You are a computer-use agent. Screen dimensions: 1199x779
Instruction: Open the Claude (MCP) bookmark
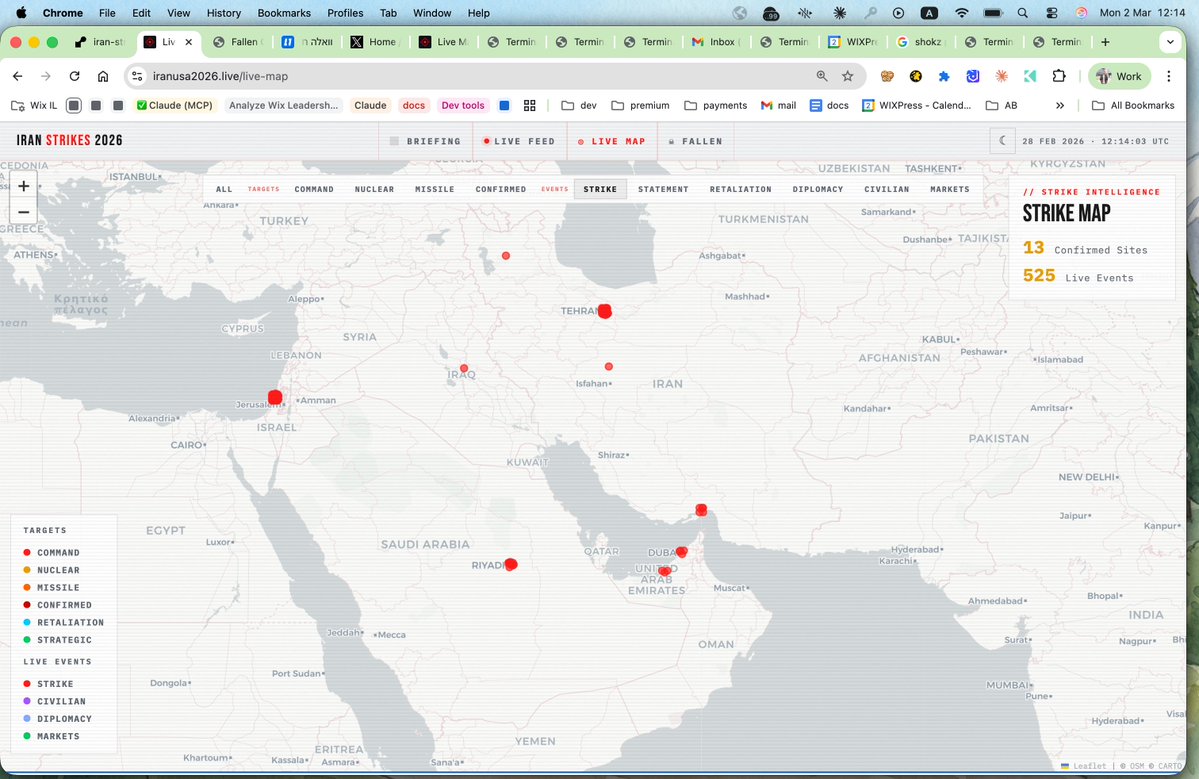tap(174, 105)
